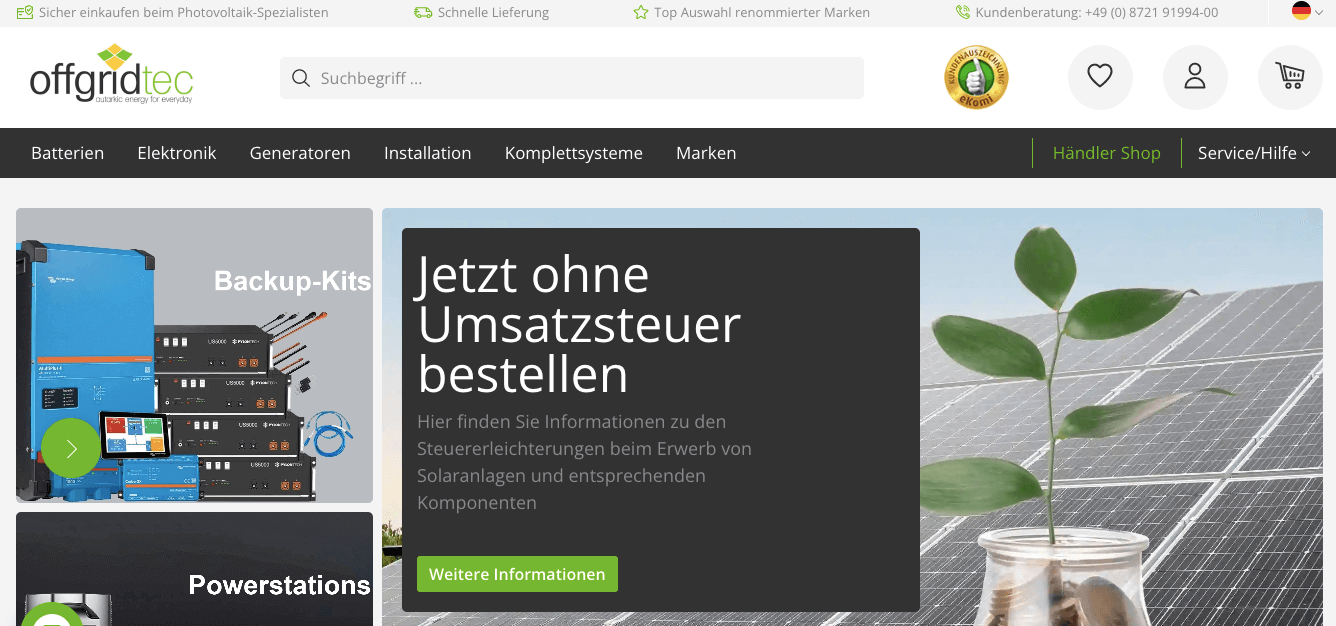Click the 'Jetzt ohne Umsatzsteuer bestellen' headline

579,324
